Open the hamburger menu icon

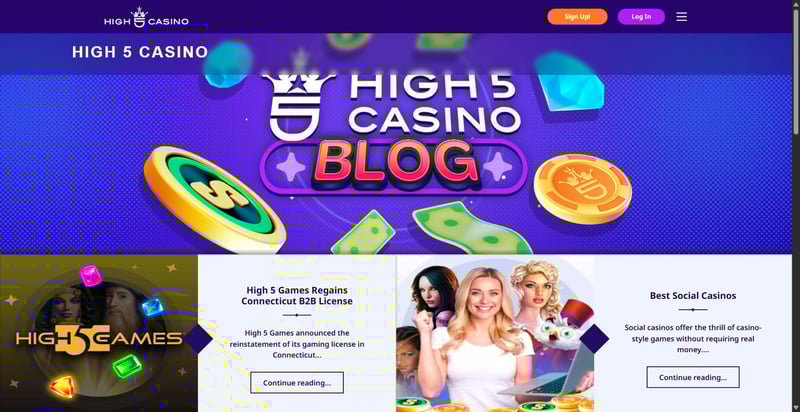pos(682,17)
